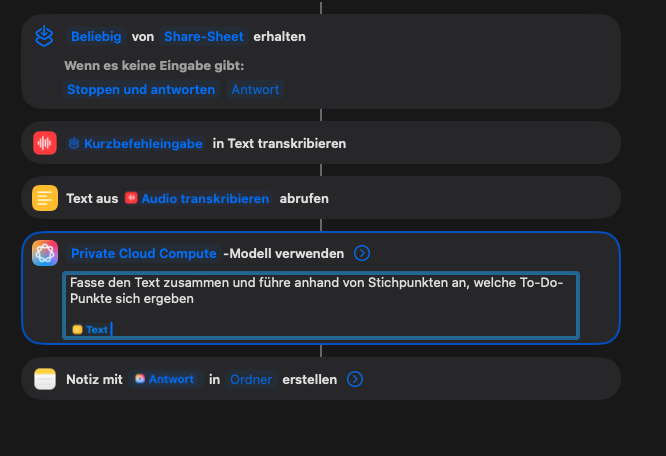Click the Notes action icon
This screenshot has height=456, width=666.
click(x=44, y=379)
